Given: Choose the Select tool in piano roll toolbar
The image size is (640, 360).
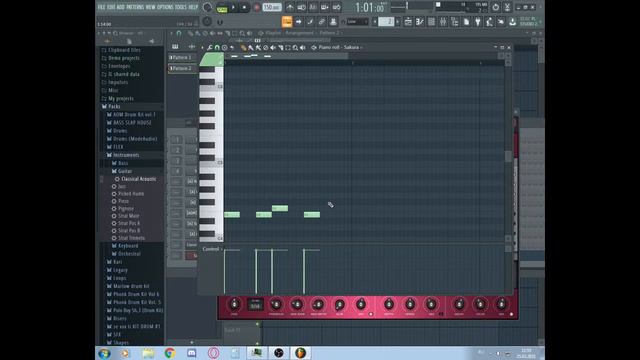Looking at the screenshot, I should click(x=288, y=48).
